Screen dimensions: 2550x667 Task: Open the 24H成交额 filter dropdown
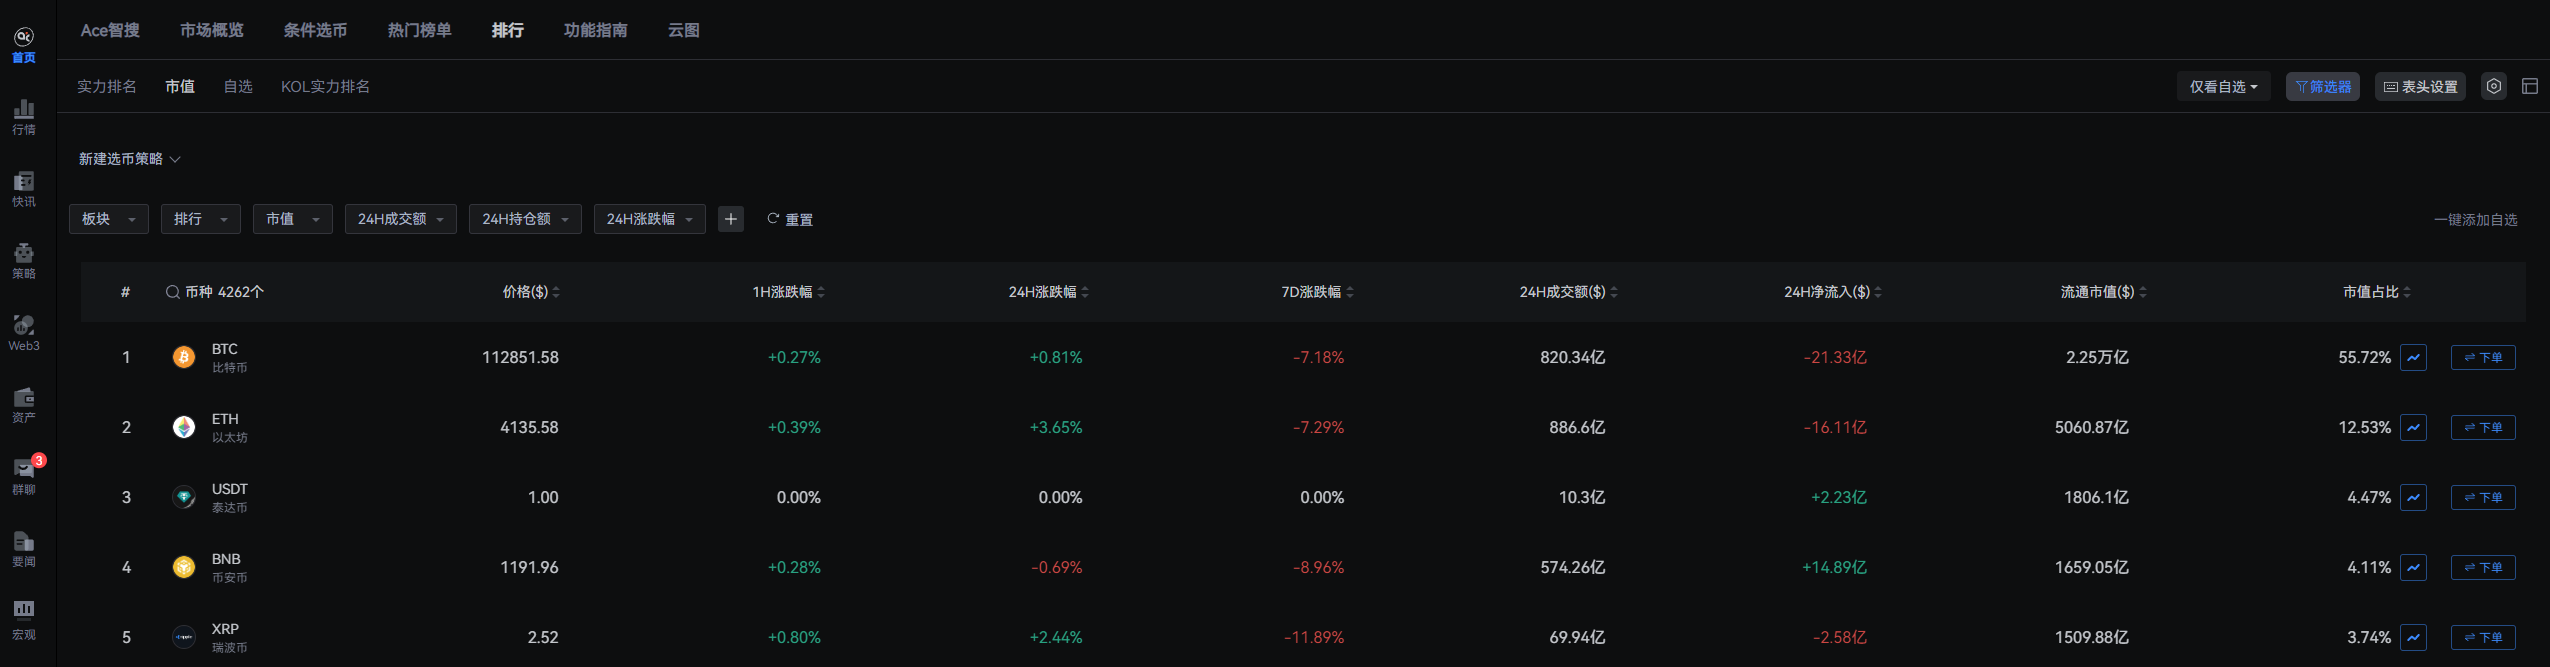point(400,219)
